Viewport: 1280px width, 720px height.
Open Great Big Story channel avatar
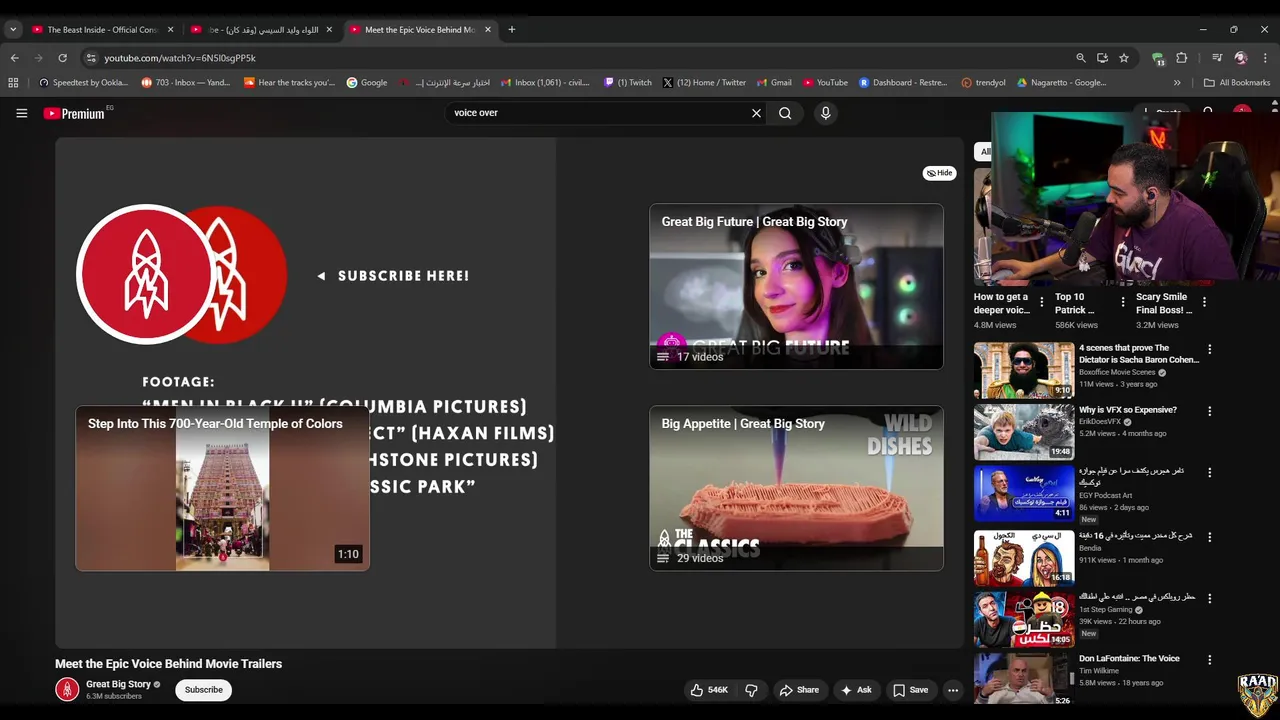[67, 689]
